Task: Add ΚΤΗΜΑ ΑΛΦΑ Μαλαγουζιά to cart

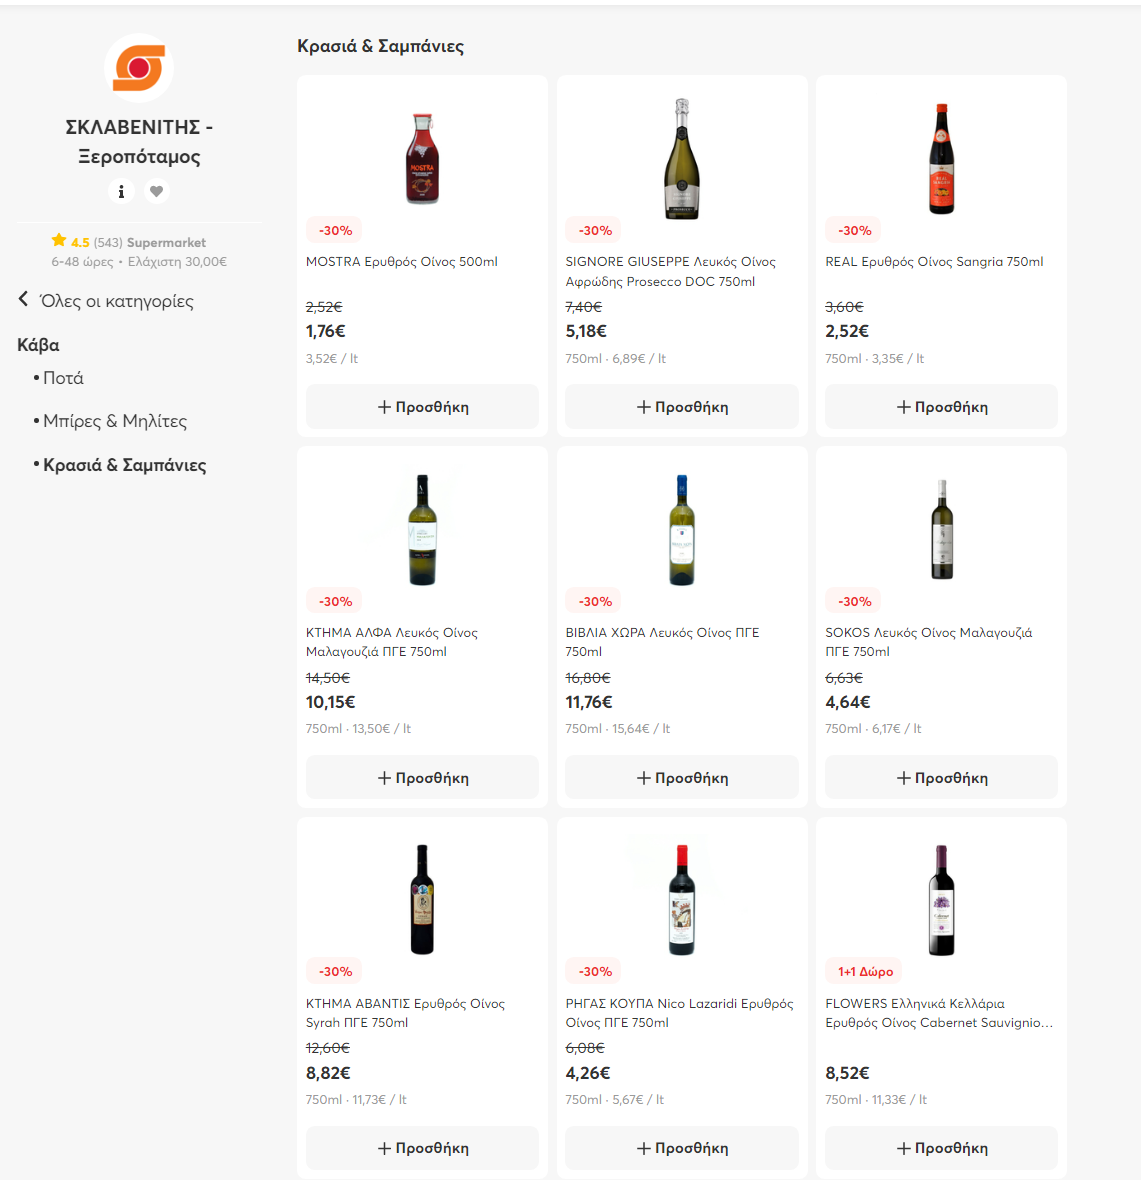Action: (422, 777)
